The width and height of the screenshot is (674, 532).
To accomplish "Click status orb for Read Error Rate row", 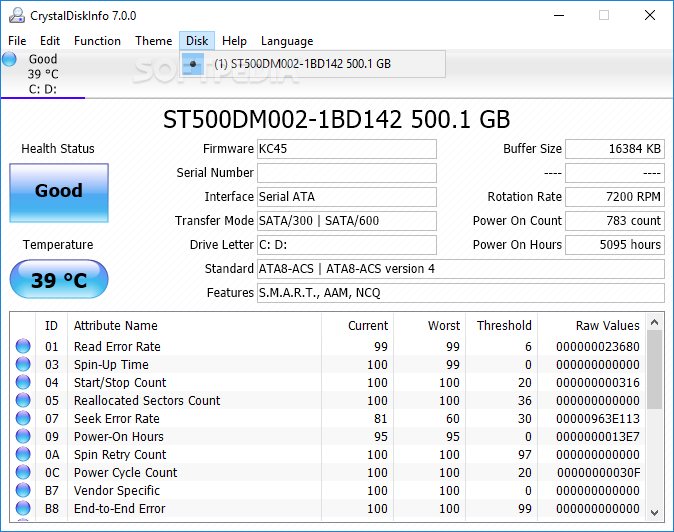I will tap(23, 346).
